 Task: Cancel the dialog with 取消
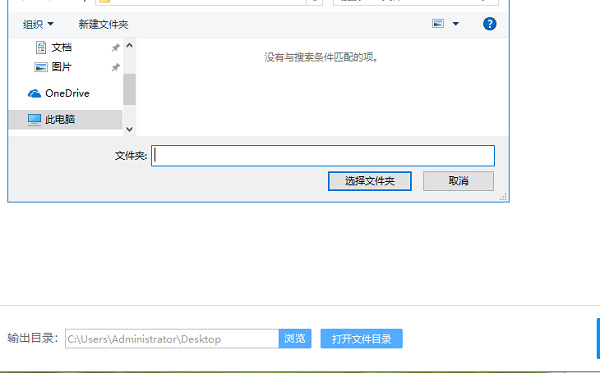click(x=458, y=181)
